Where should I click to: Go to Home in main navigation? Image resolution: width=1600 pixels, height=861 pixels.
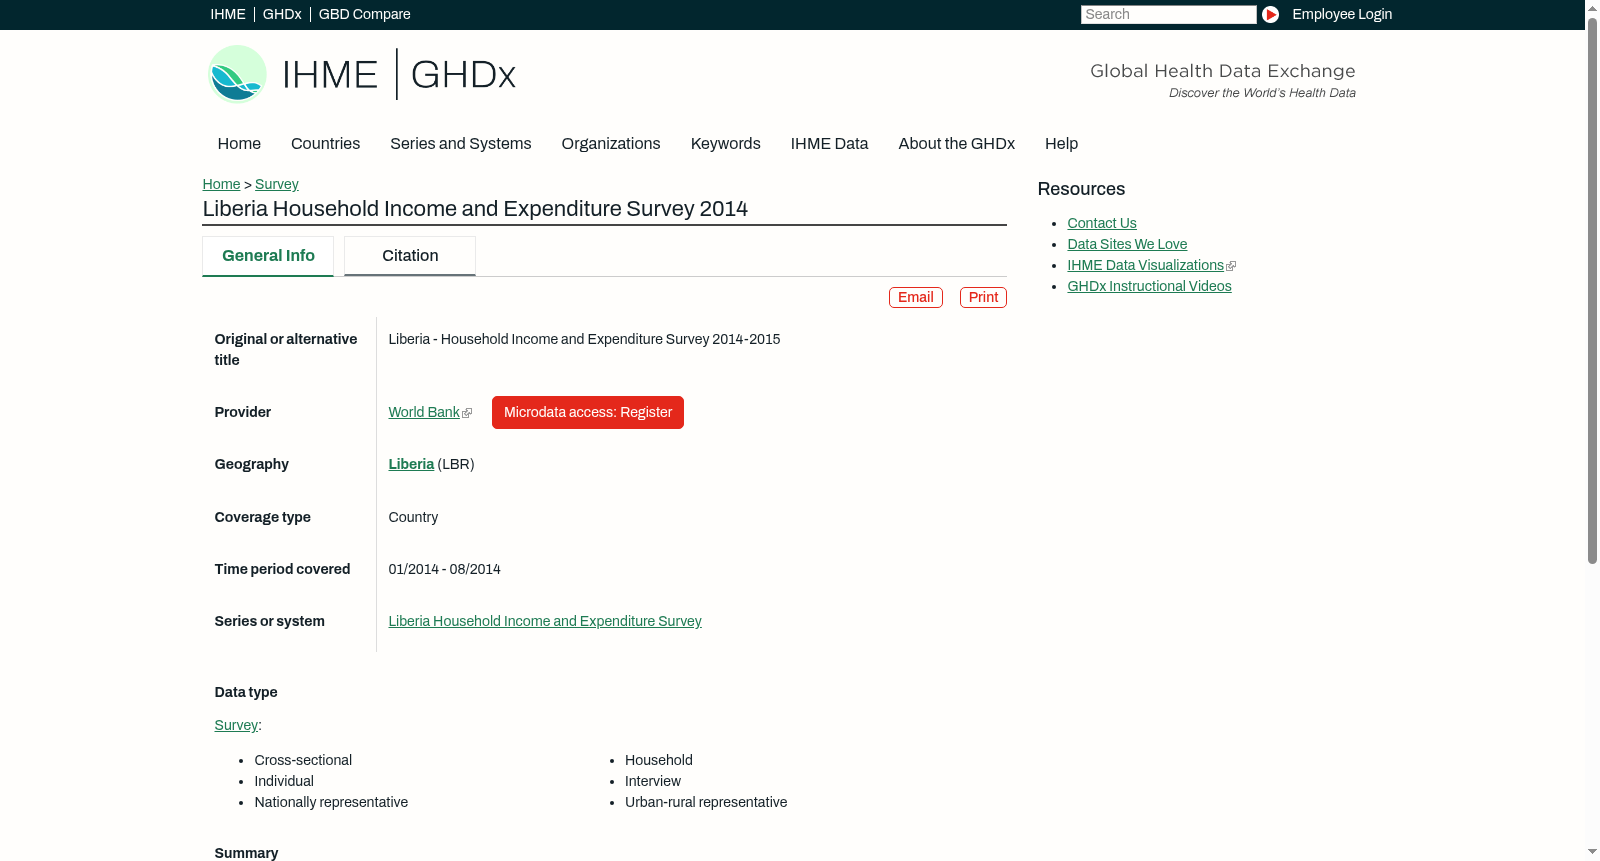tap(239, 144)
